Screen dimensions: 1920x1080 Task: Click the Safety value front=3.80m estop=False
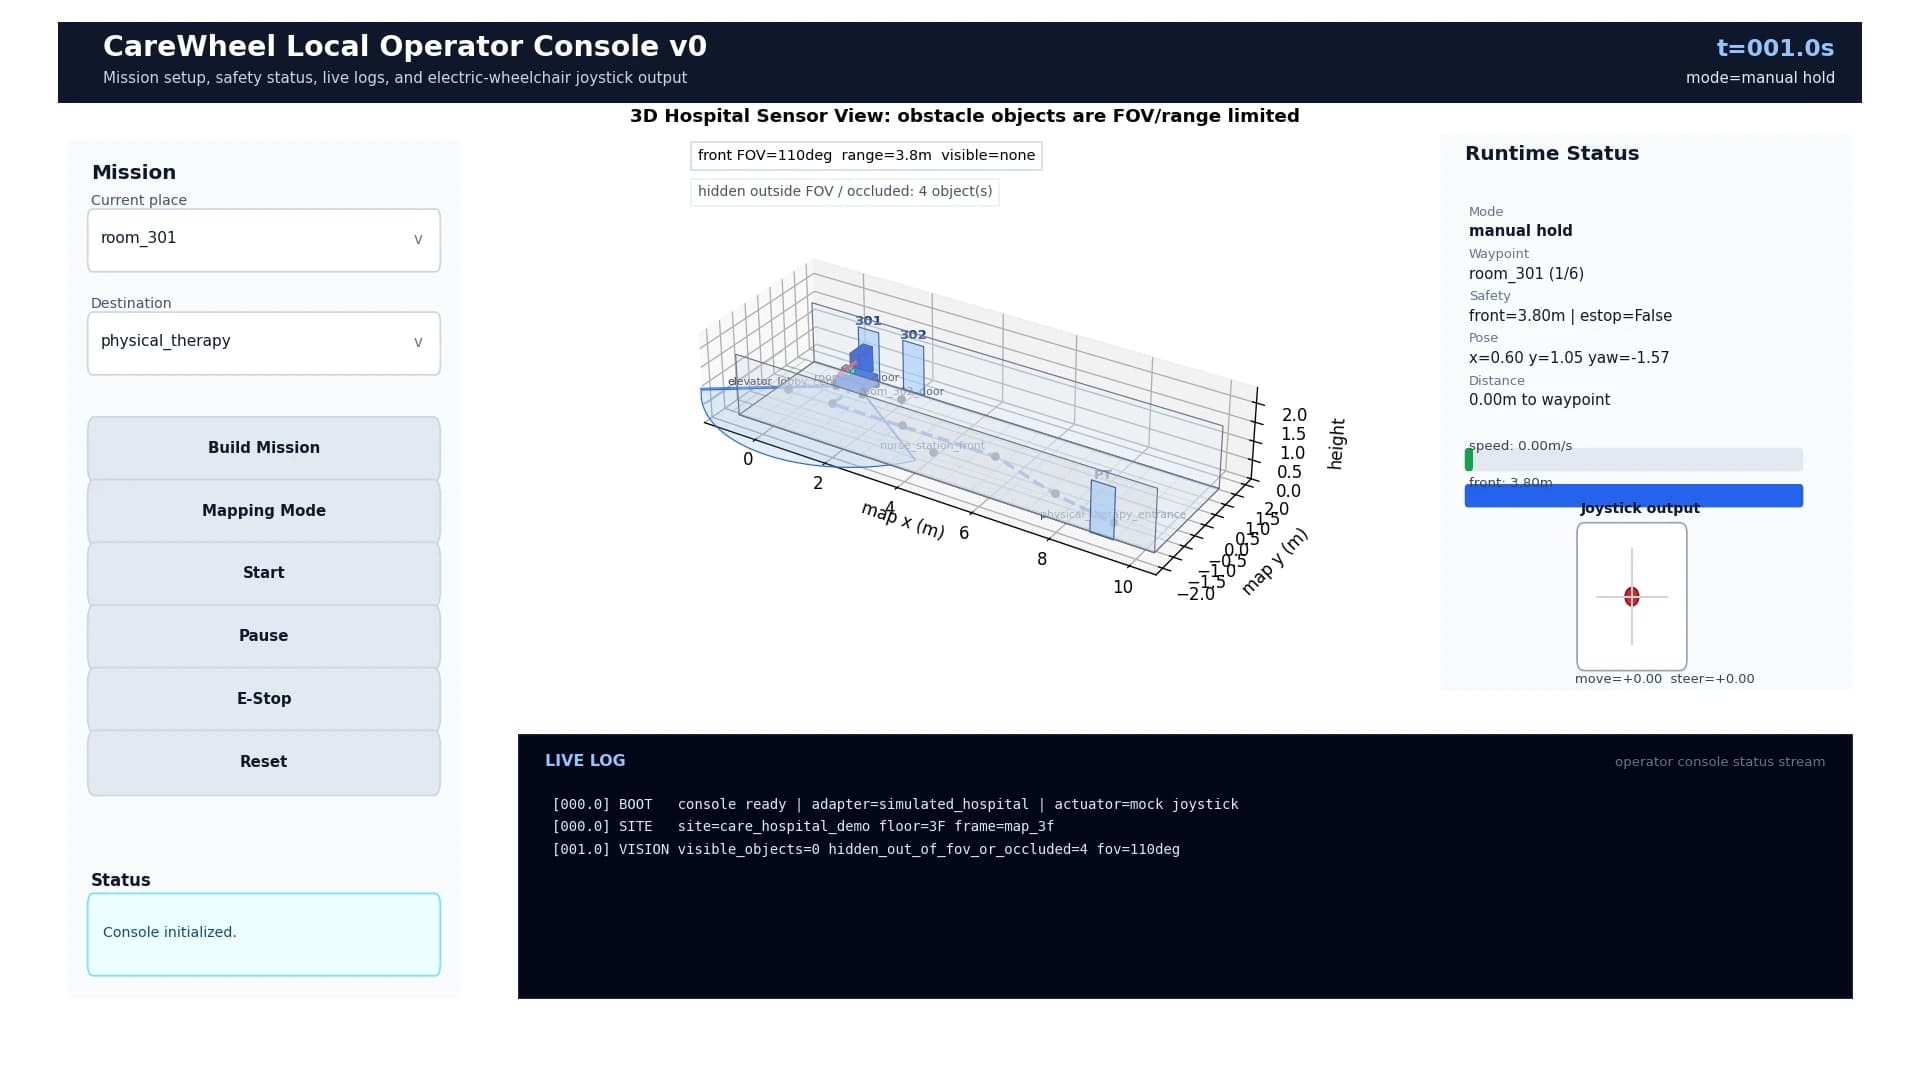pos(1570,316)
